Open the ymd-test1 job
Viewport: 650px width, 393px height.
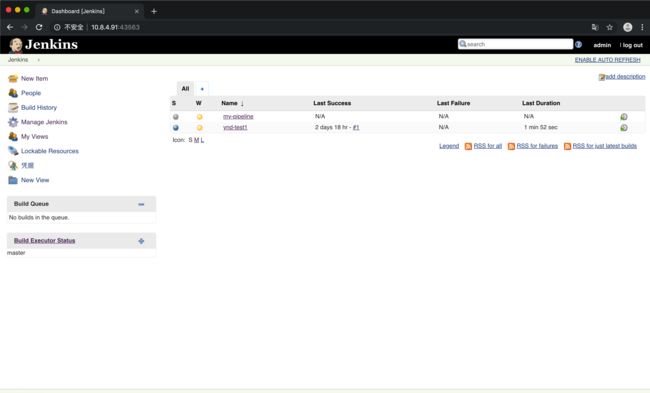235,127
